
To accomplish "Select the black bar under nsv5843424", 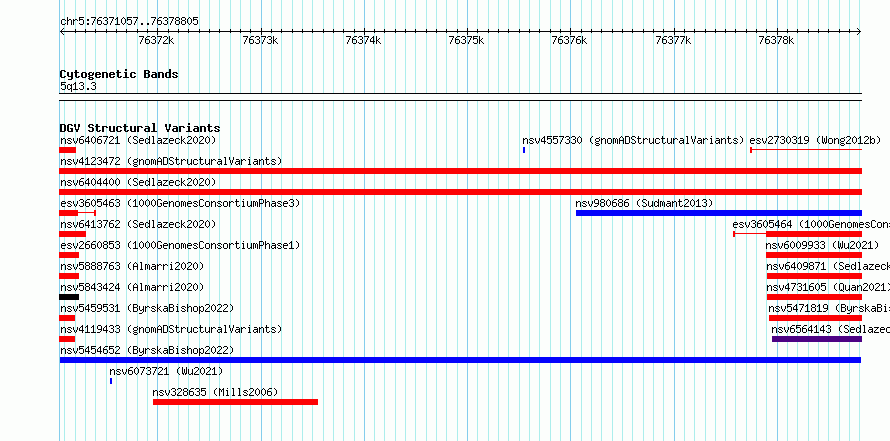I will 69,297.
